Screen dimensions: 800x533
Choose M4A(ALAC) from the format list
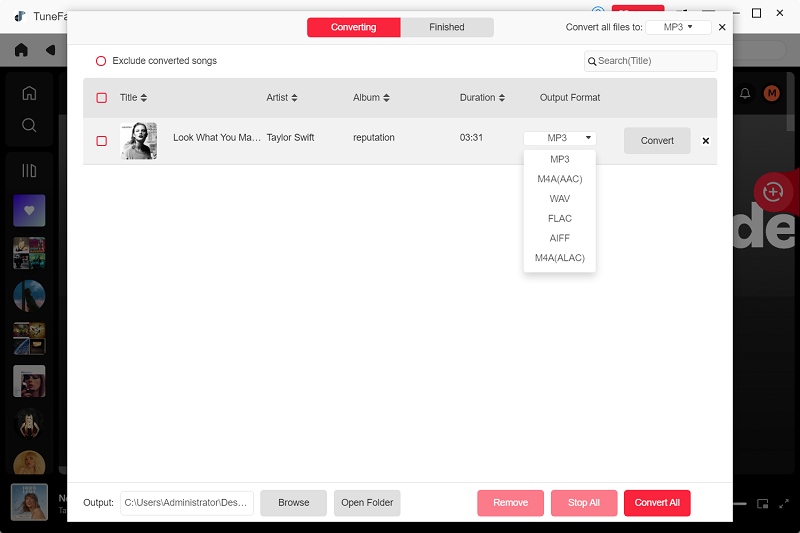pyautogui.click(x=560, y=258)
